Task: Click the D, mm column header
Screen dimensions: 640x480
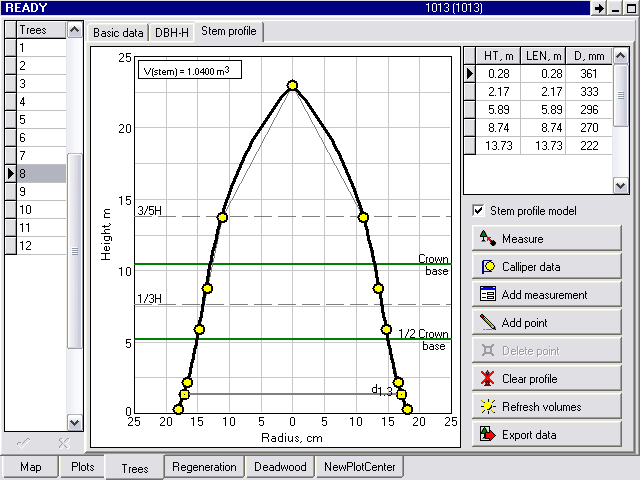Action: tap(589, 56)
